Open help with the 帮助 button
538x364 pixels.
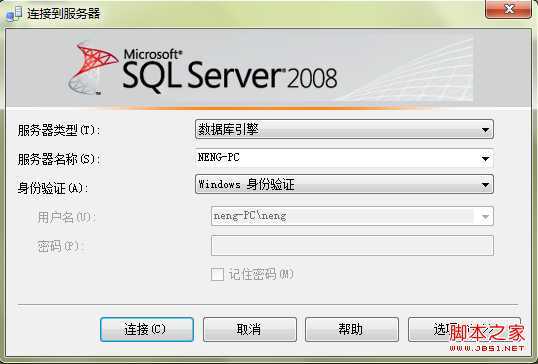[352, 329]
